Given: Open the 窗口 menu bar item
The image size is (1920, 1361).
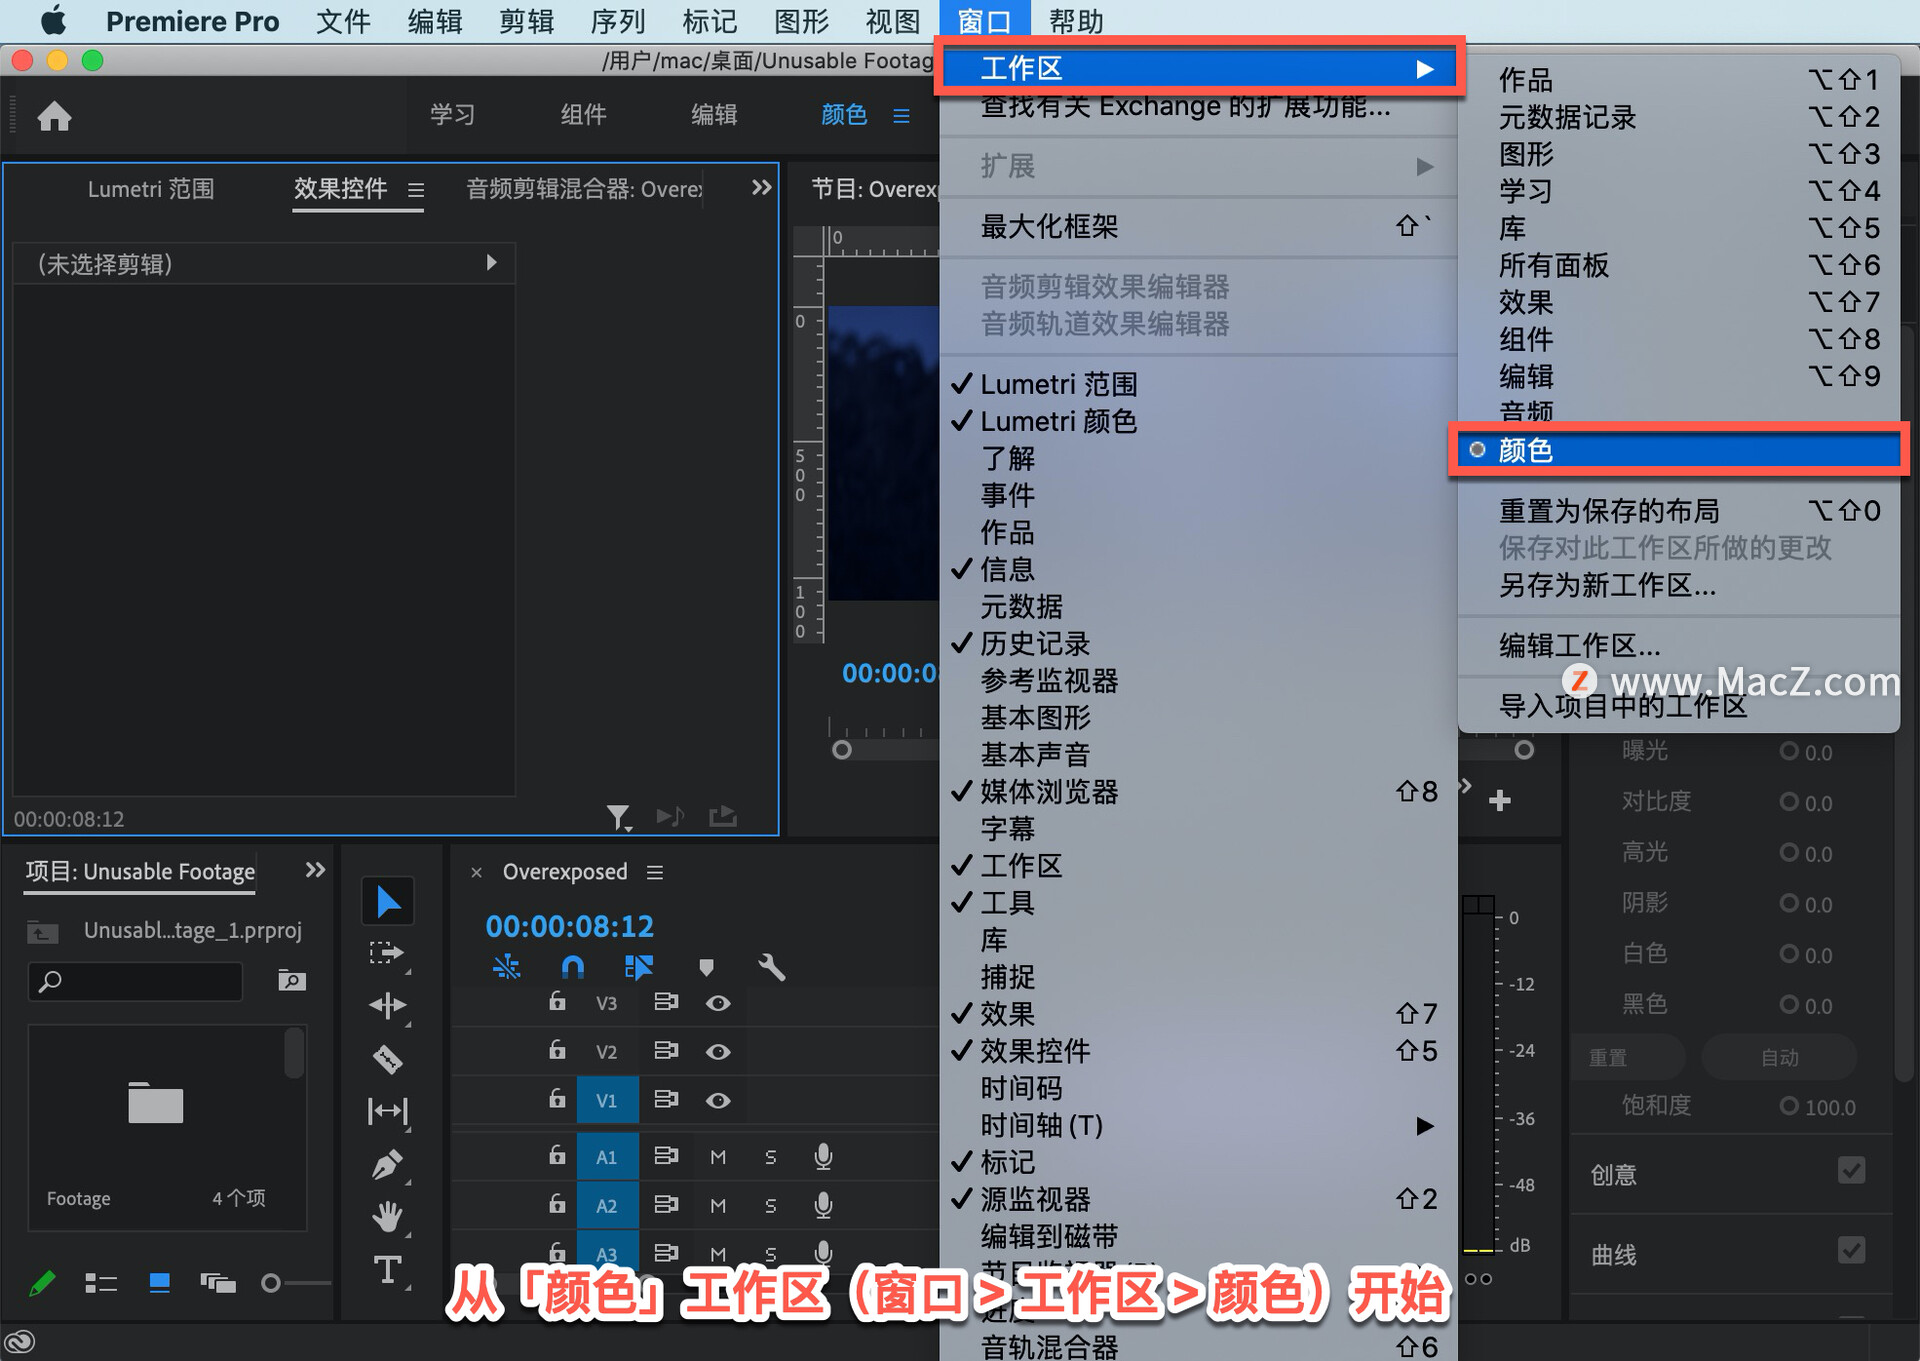Looking at the screenshot, I should pyautogui.click(x=984, y=21).
